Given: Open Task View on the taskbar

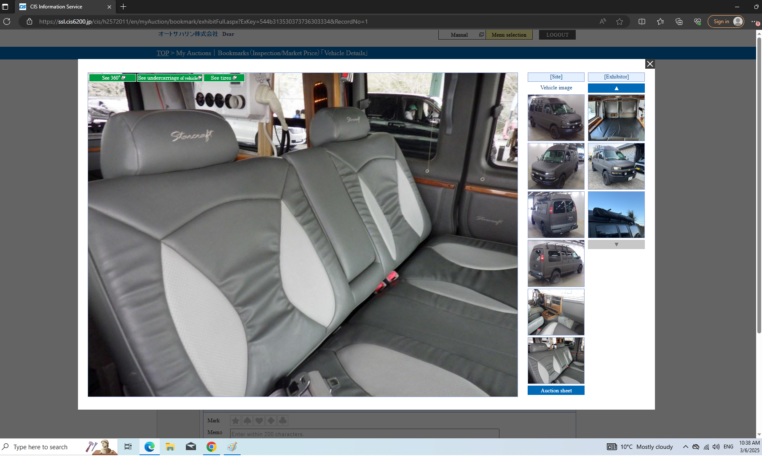Looking at the screenshot, I should (128, 447).
